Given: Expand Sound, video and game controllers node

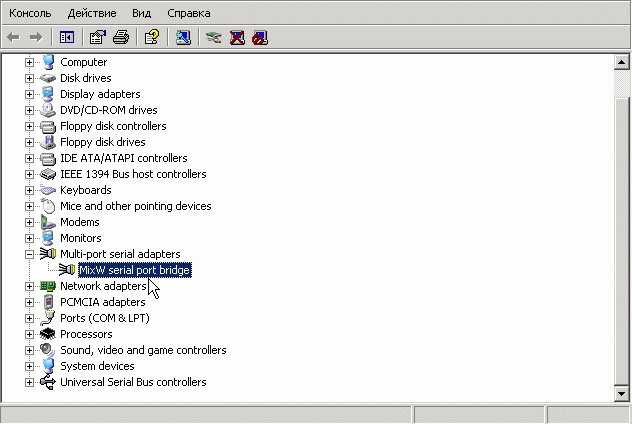Looking at the screenshot, I should coord(29,350).
